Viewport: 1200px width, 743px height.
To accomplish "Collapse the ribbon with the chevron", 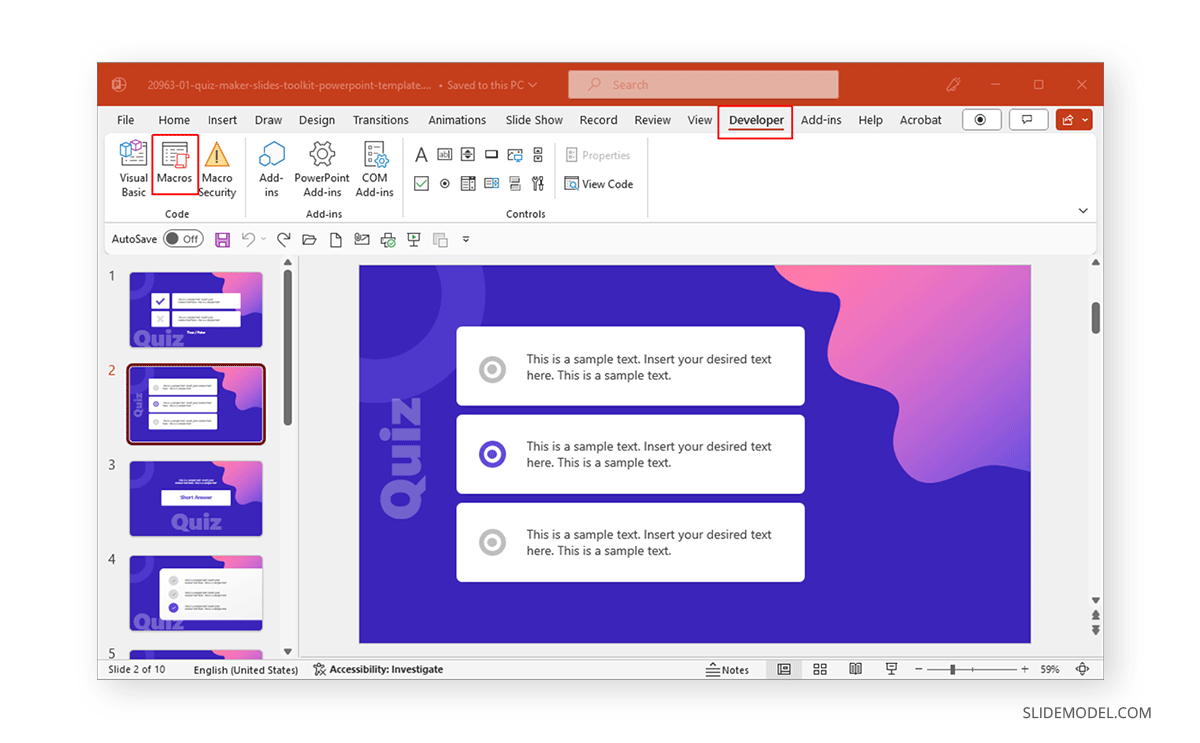I will pos(1083,210).
